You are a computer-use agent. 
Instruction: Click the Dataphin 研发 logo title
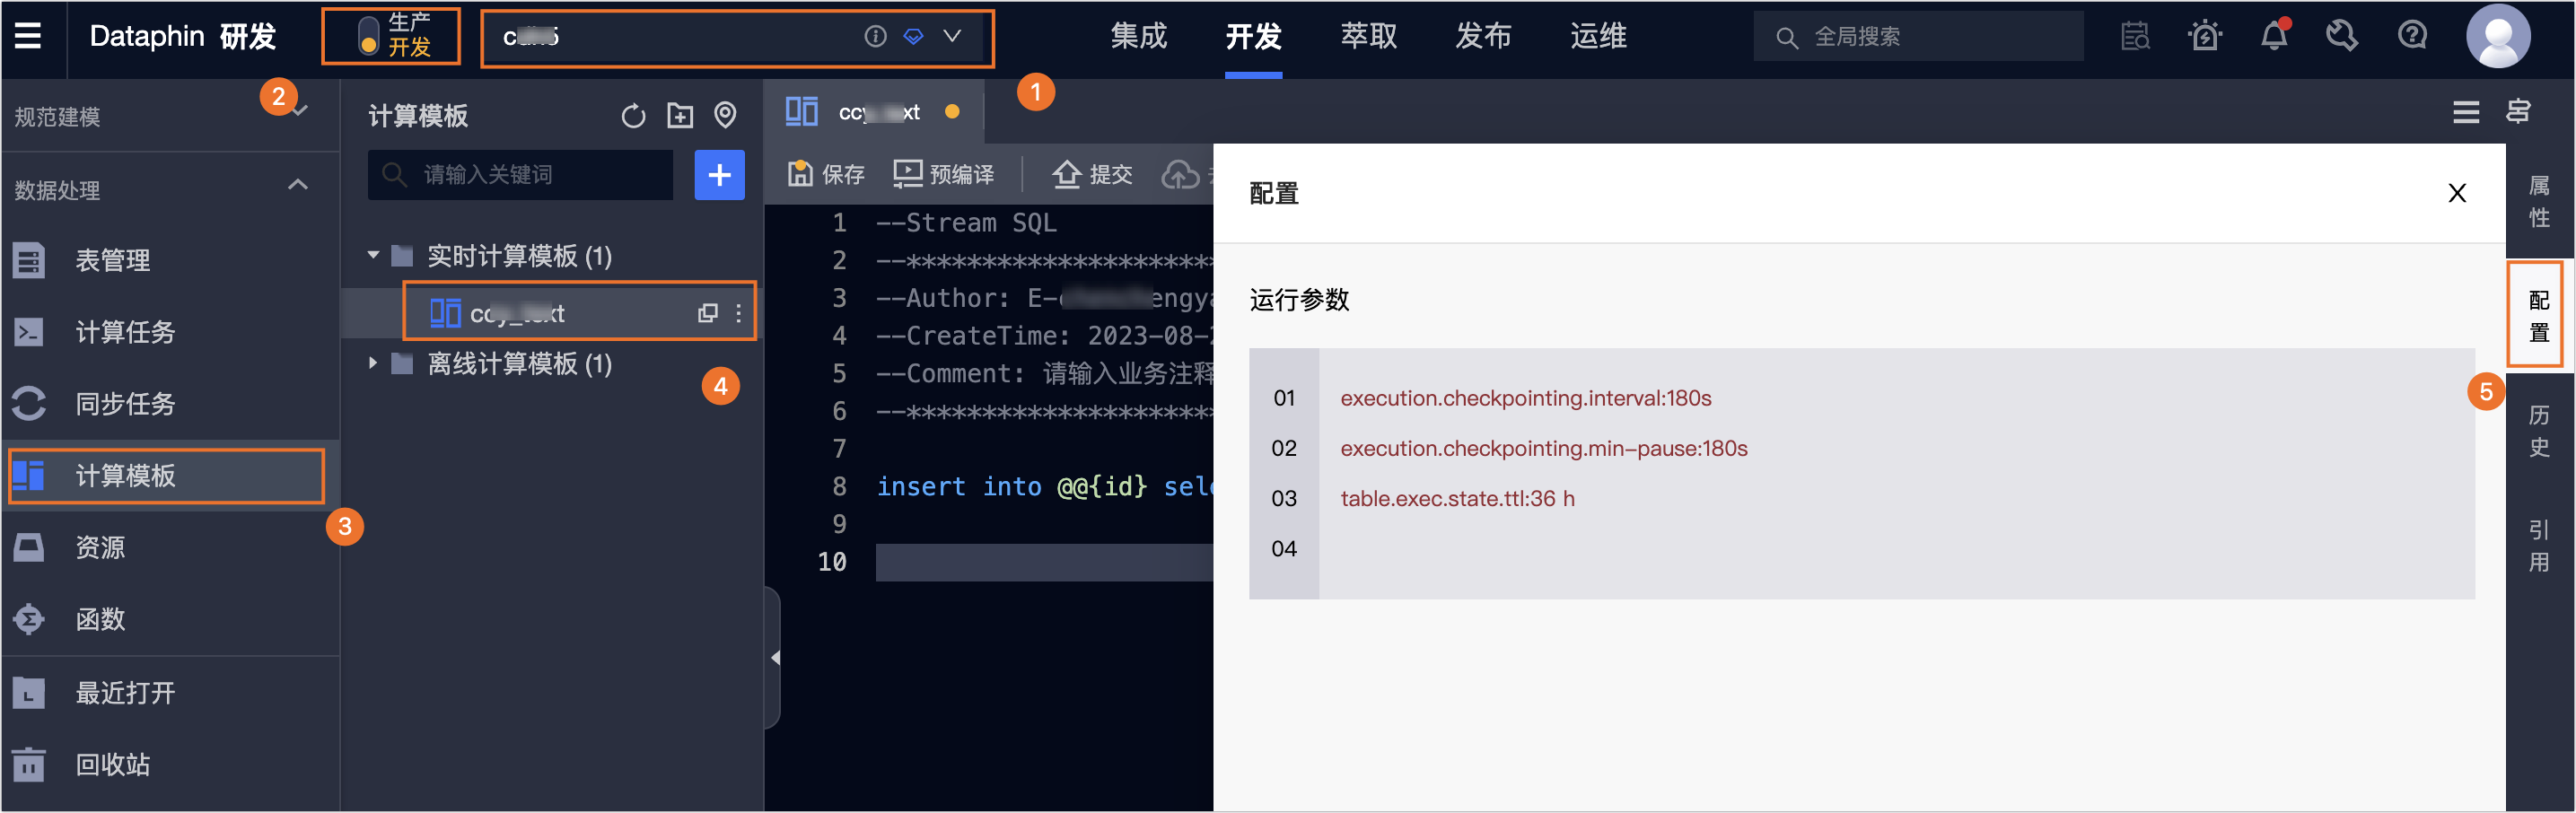[182, 37]
